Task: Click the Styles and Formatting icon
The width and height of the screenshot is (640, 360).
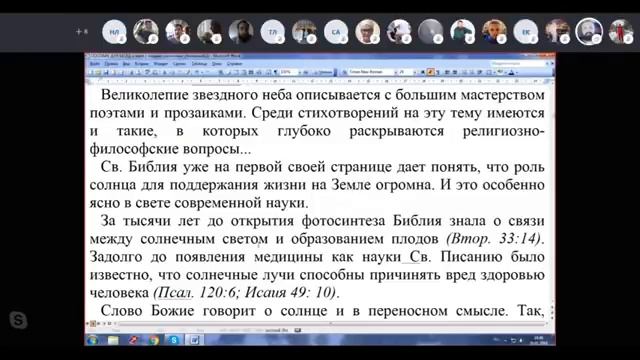Action: point(344,72)
